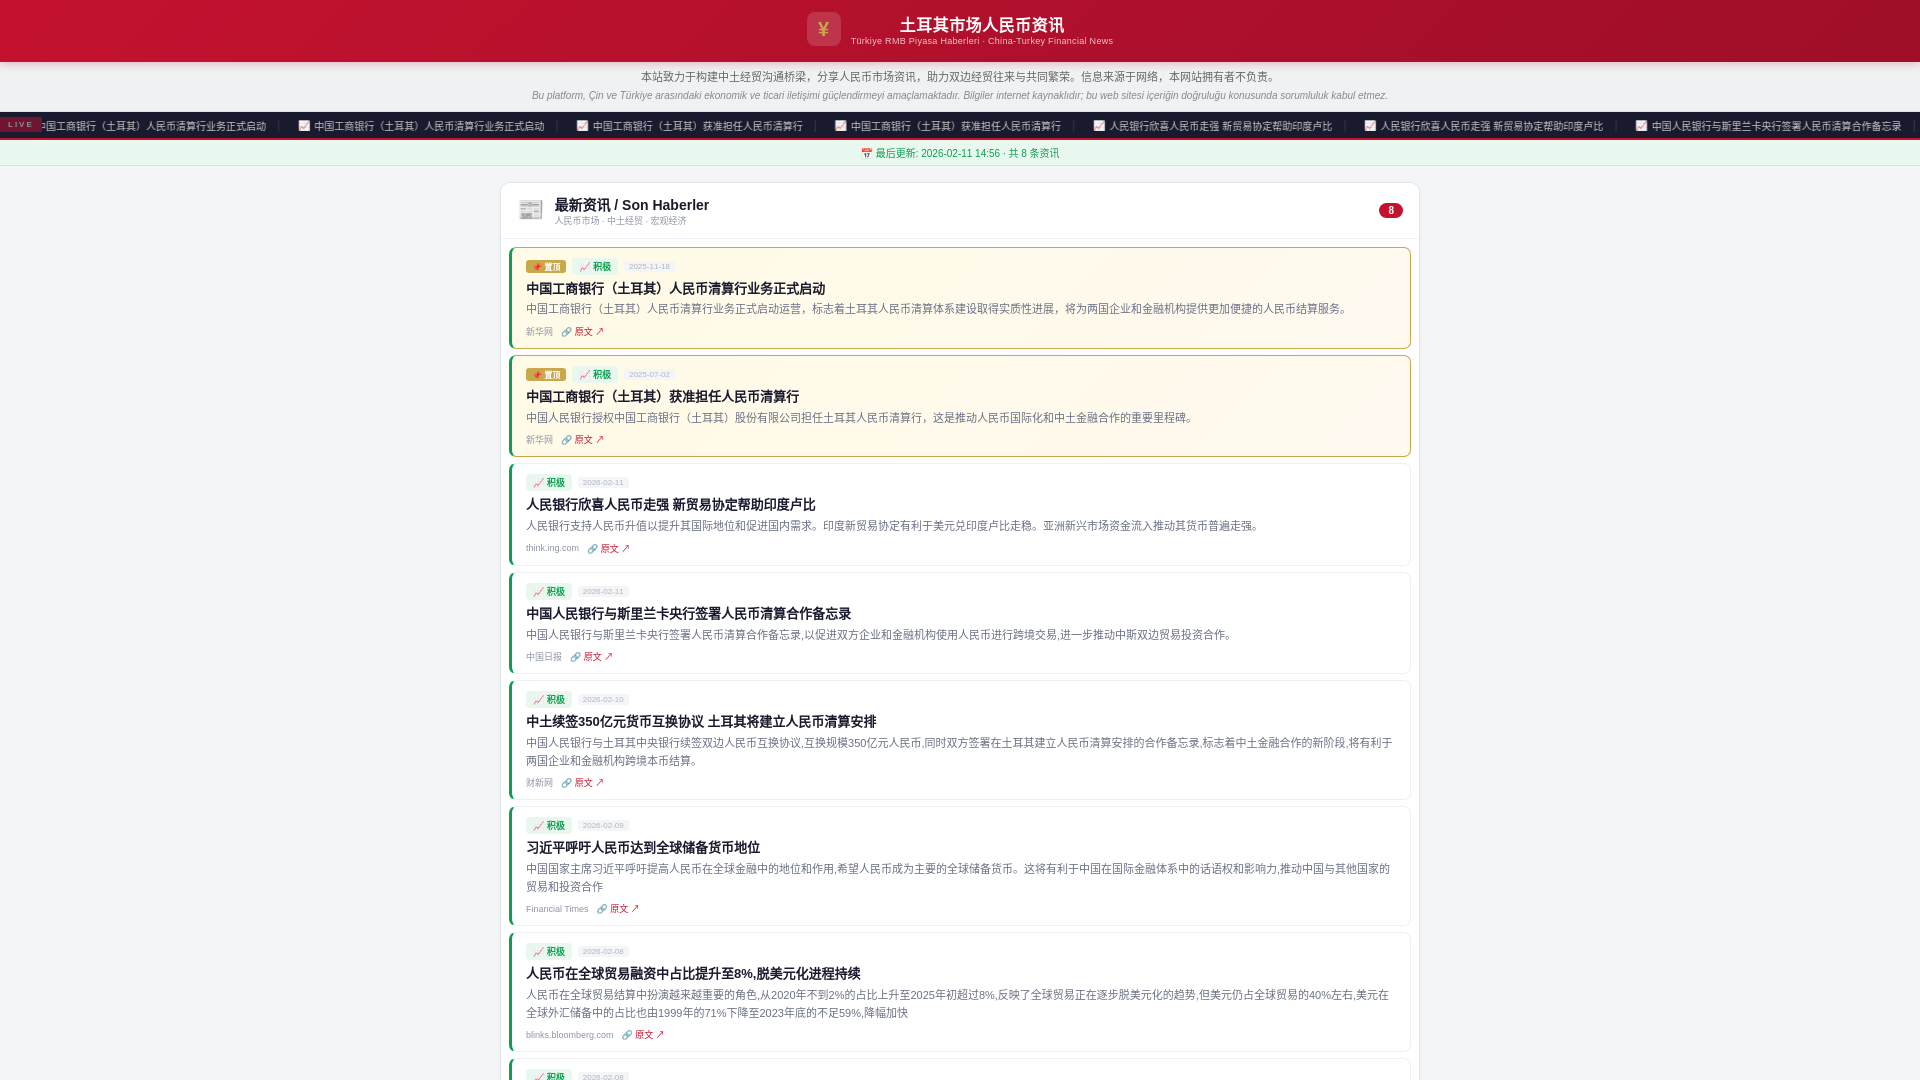This screenshot has height=1080, width=1920.
Task: Click 积极 tag on 2025-11-18 article
Action: tap(595, 267)
